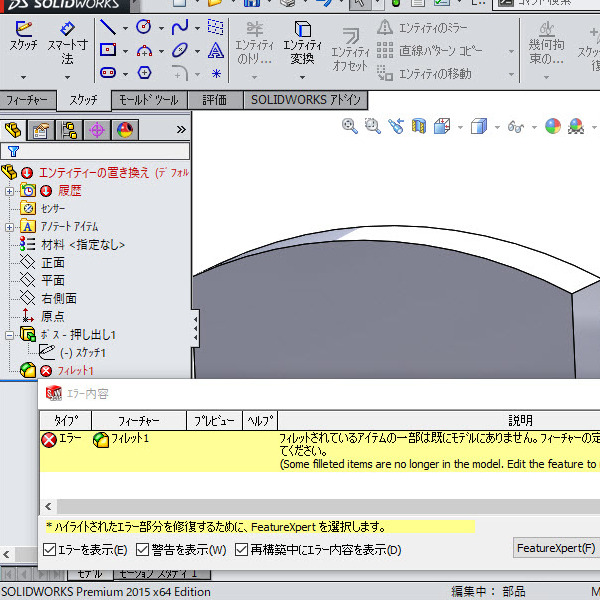The image size is (600, 600).
Task: Open the Circle tool dropdown arrow
Action: (161, 28)
